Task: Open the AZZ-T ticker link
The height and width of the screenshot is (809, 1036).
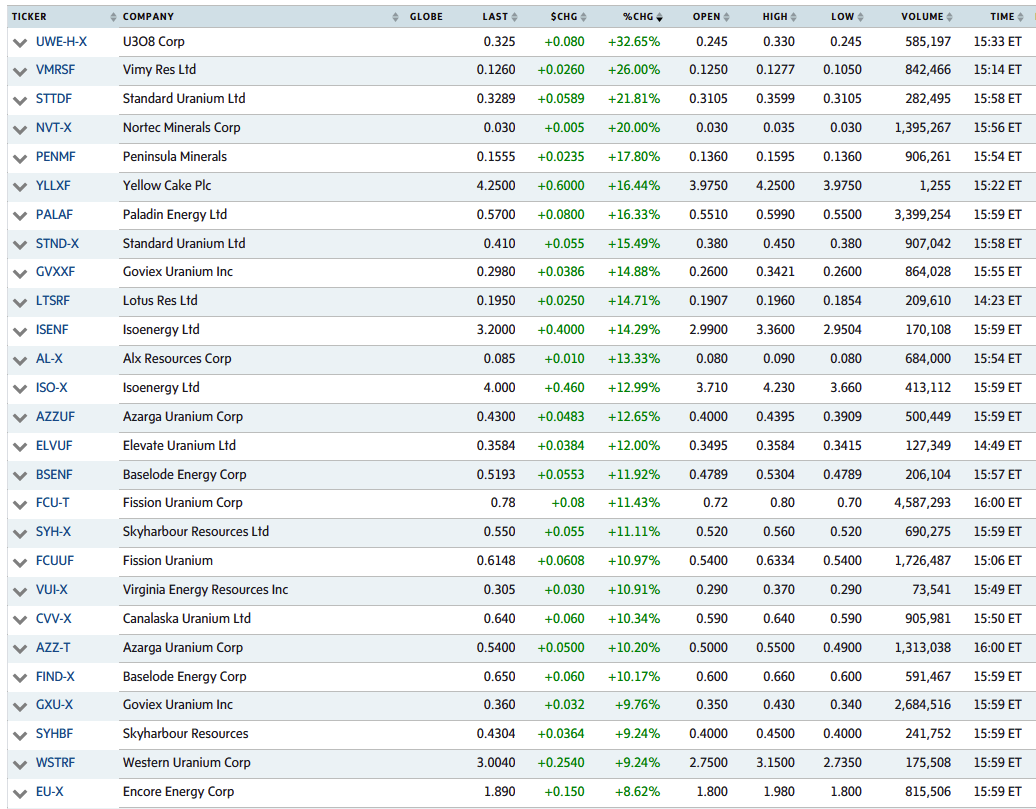Action: click(53, 648)
